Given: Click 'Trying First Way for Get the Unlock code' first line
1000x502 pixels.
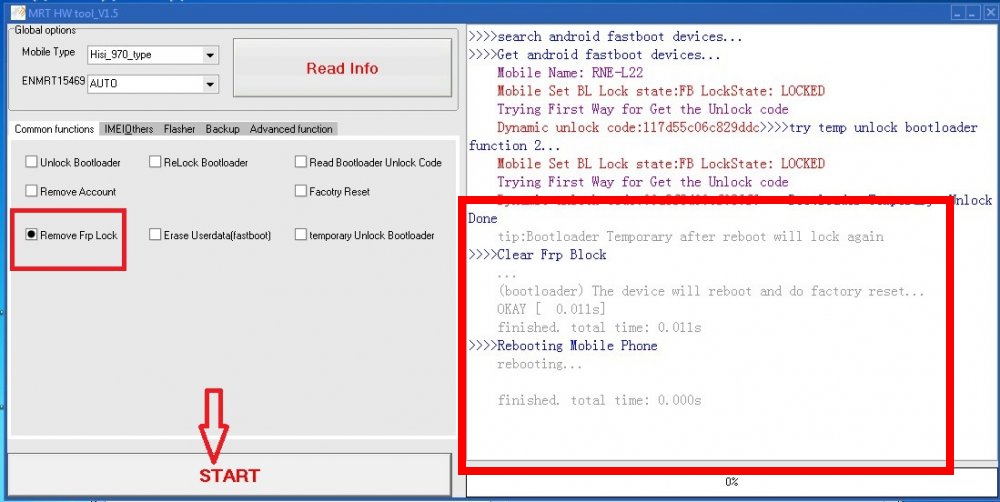Looking at the screenshot, I should (x=642, y=109).
